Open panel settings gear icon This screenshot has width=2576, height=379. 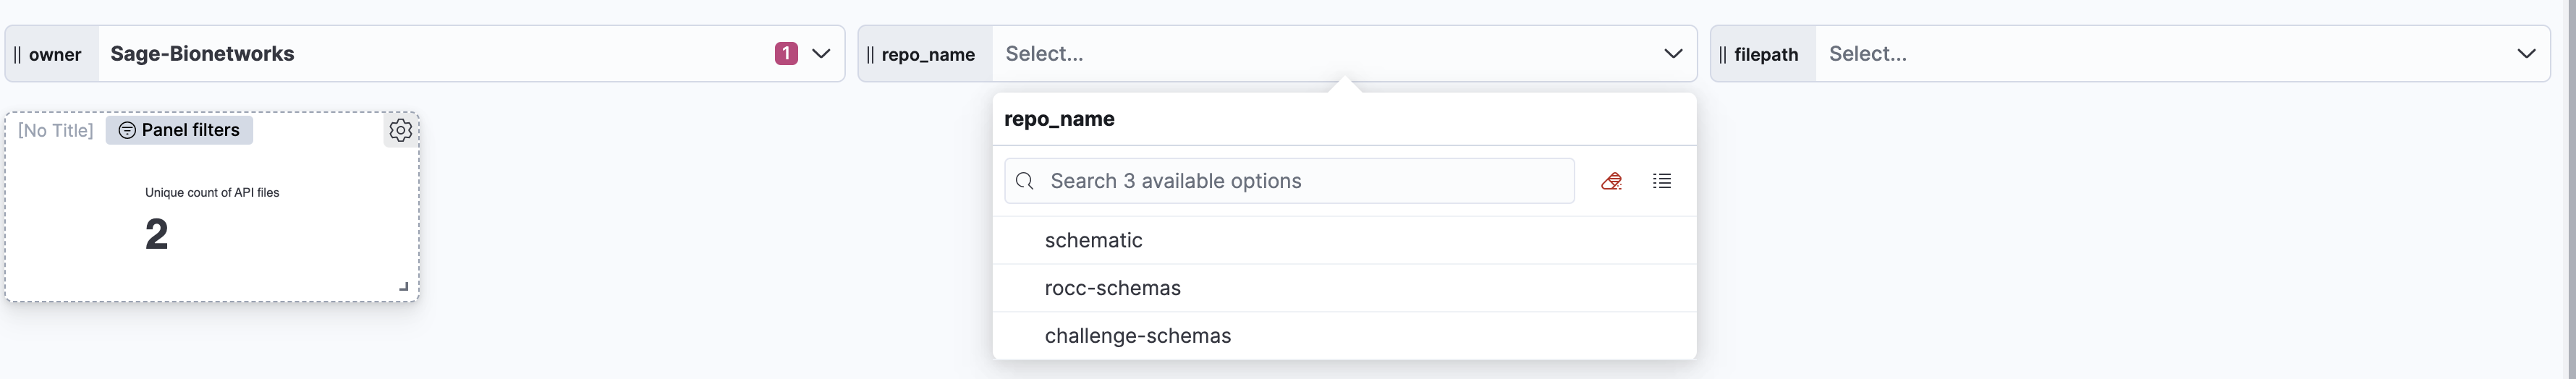click(400, 130)
